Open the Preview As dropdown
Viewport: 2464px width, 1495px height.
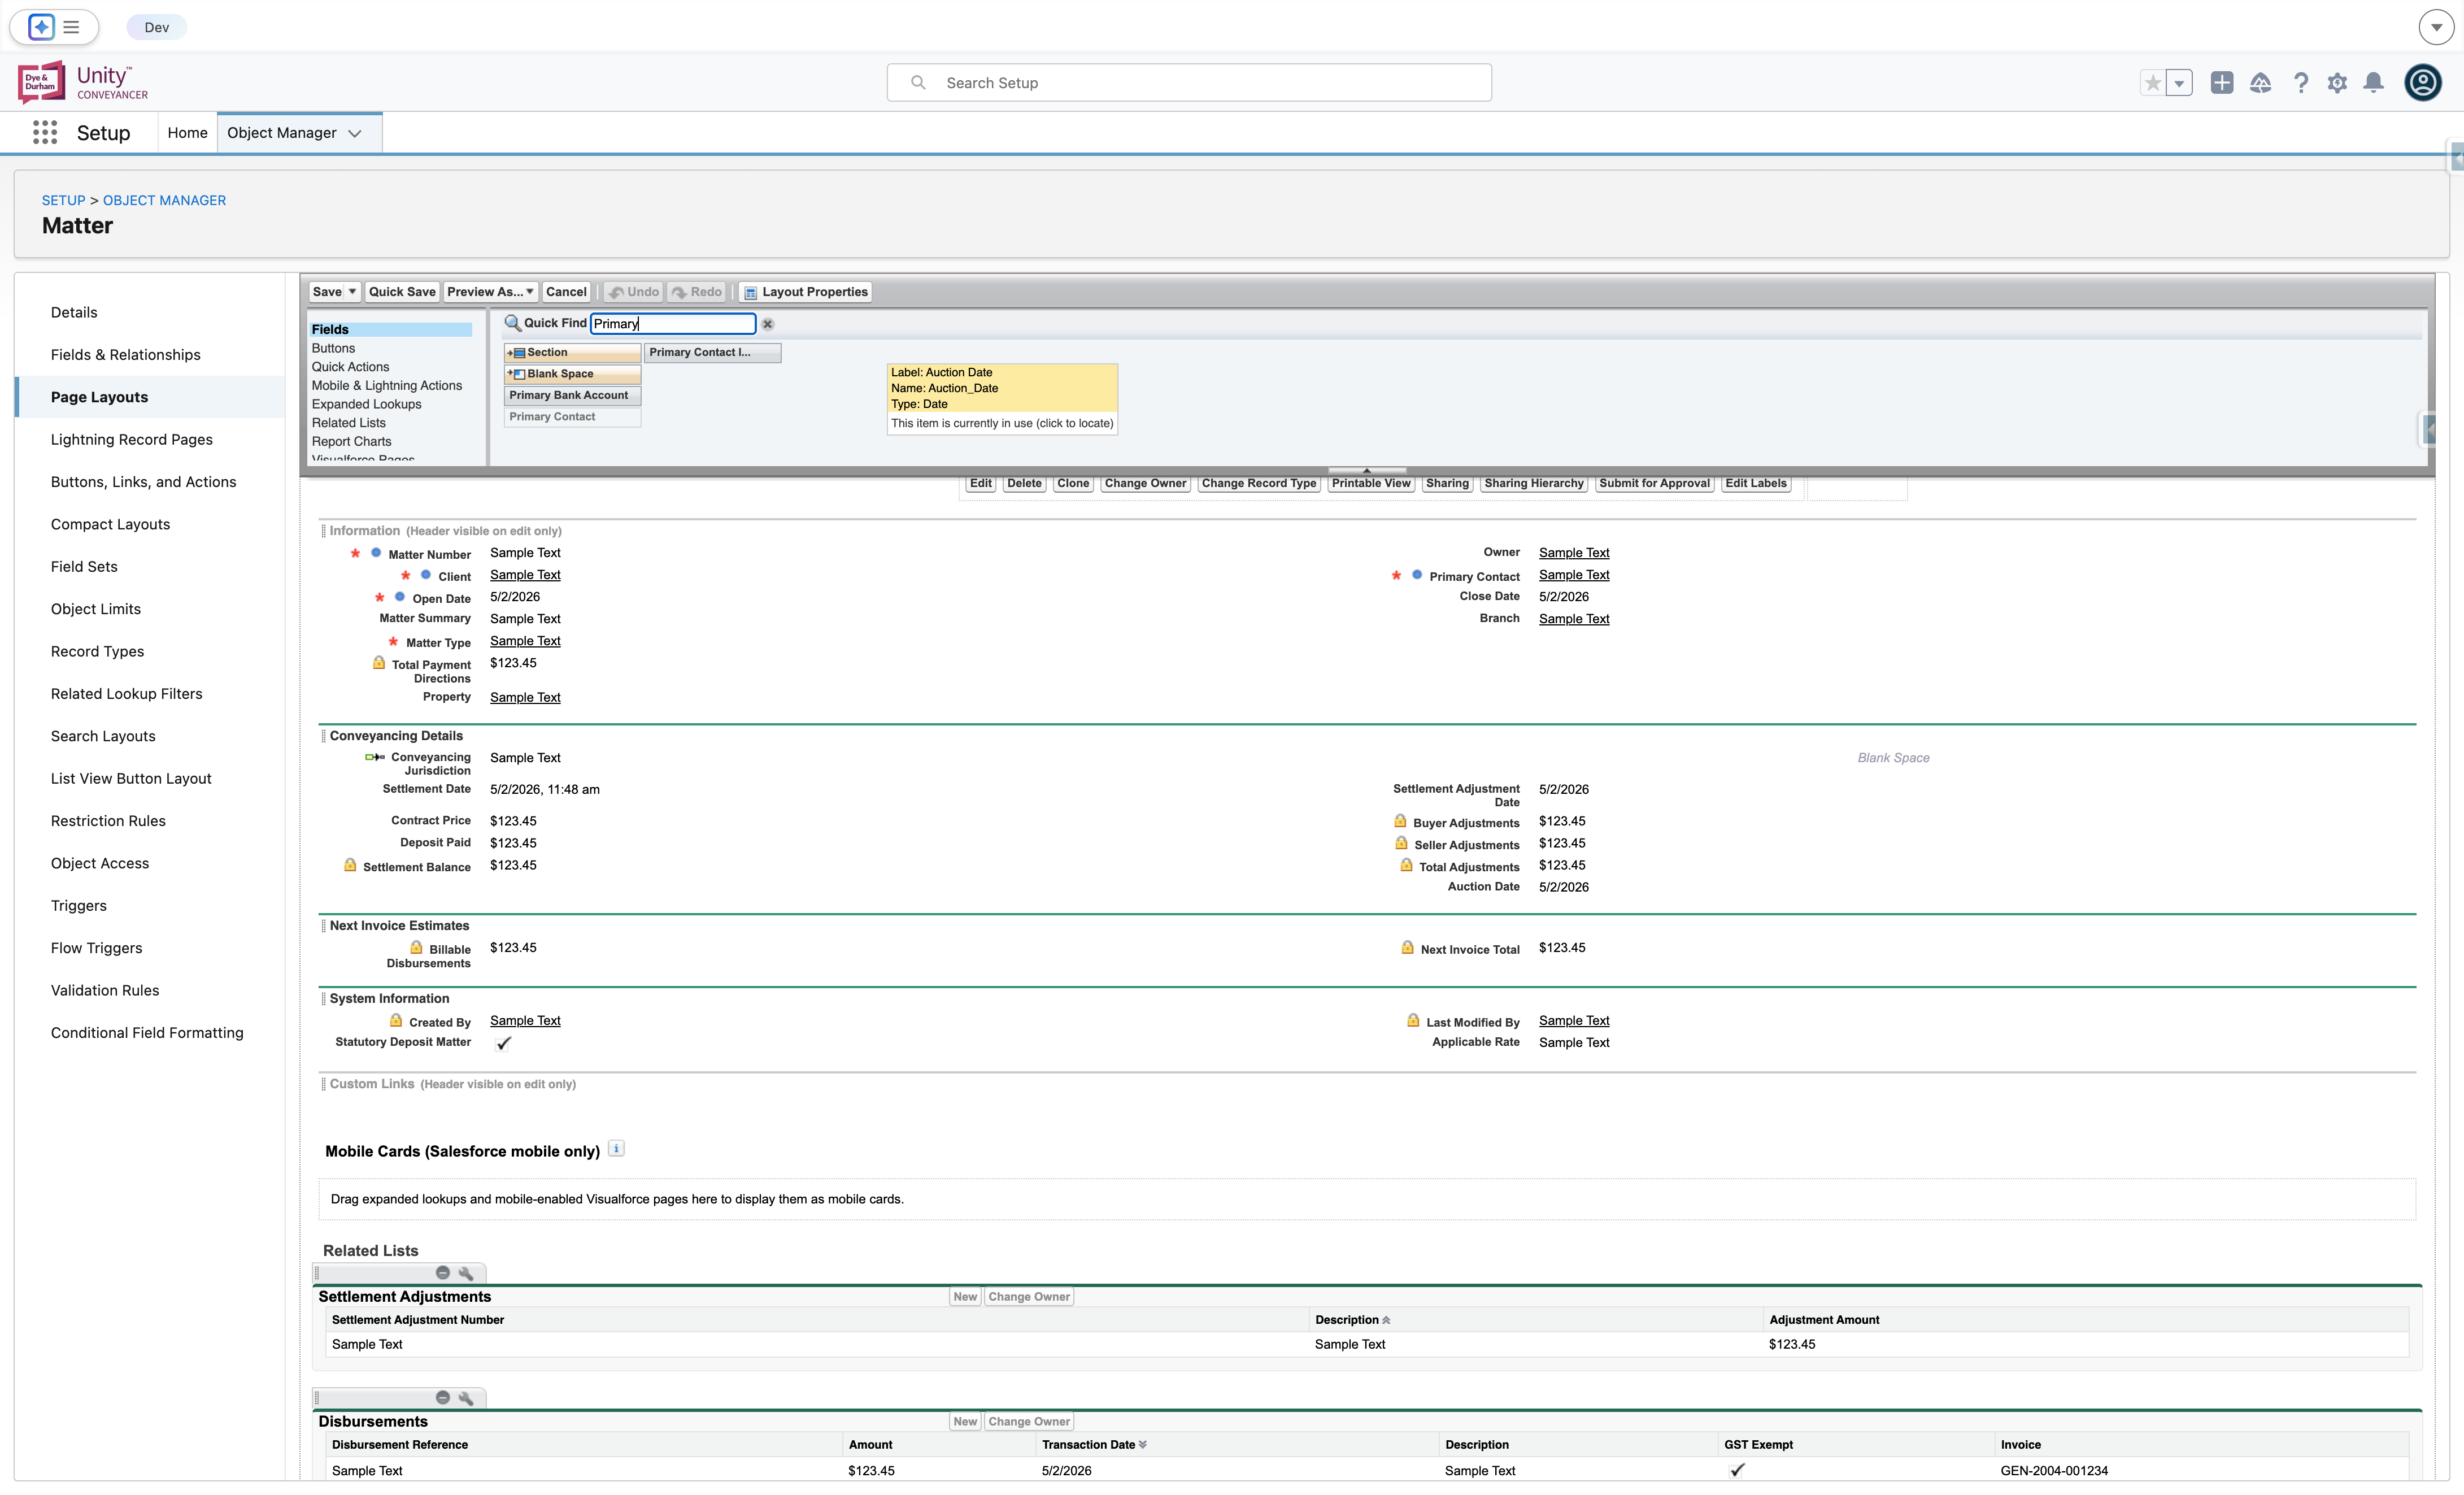(490, 292)
